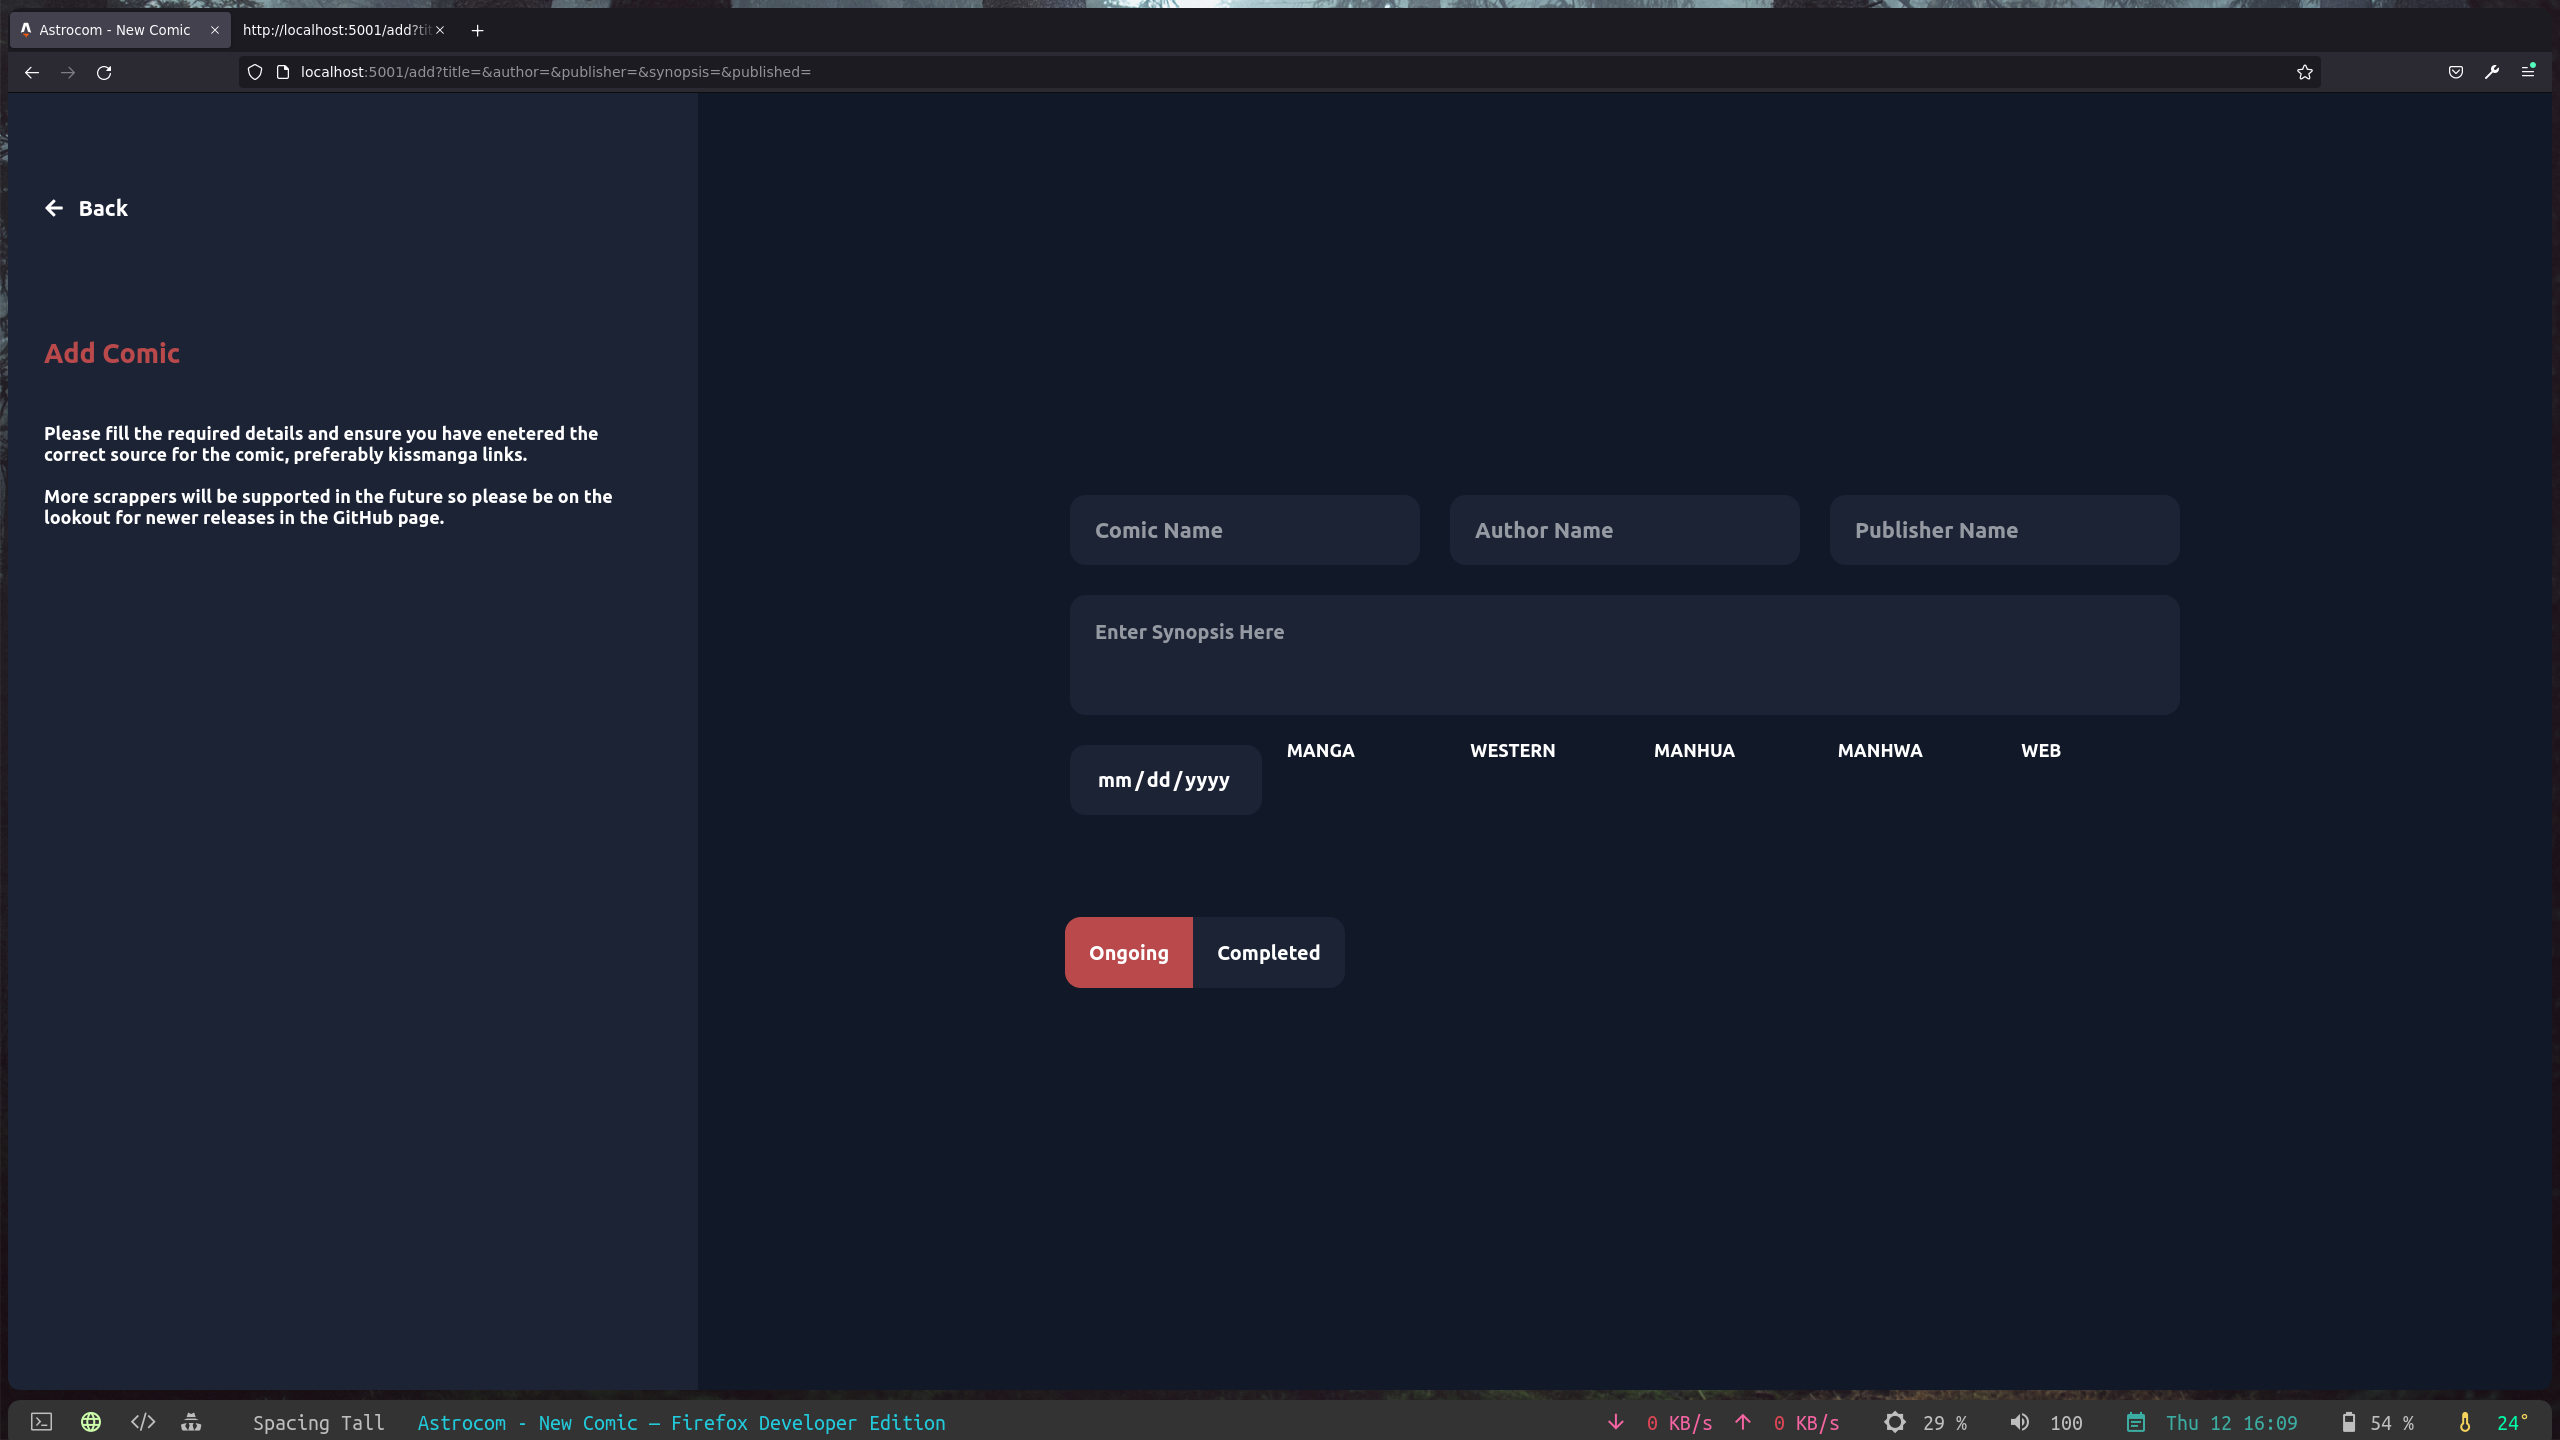
Task: Click the volume speaker icon
Action: click(2020, 1422)
